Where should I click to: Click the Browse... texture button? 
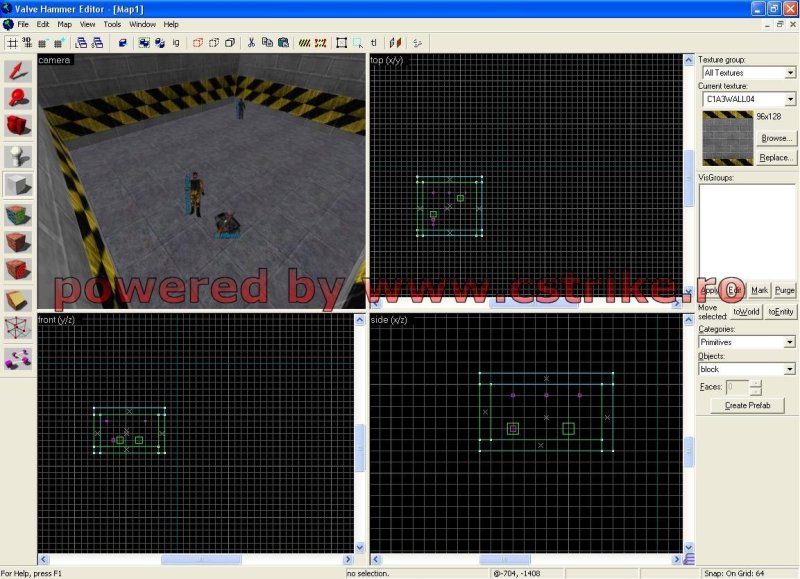(x=776, y=139)
